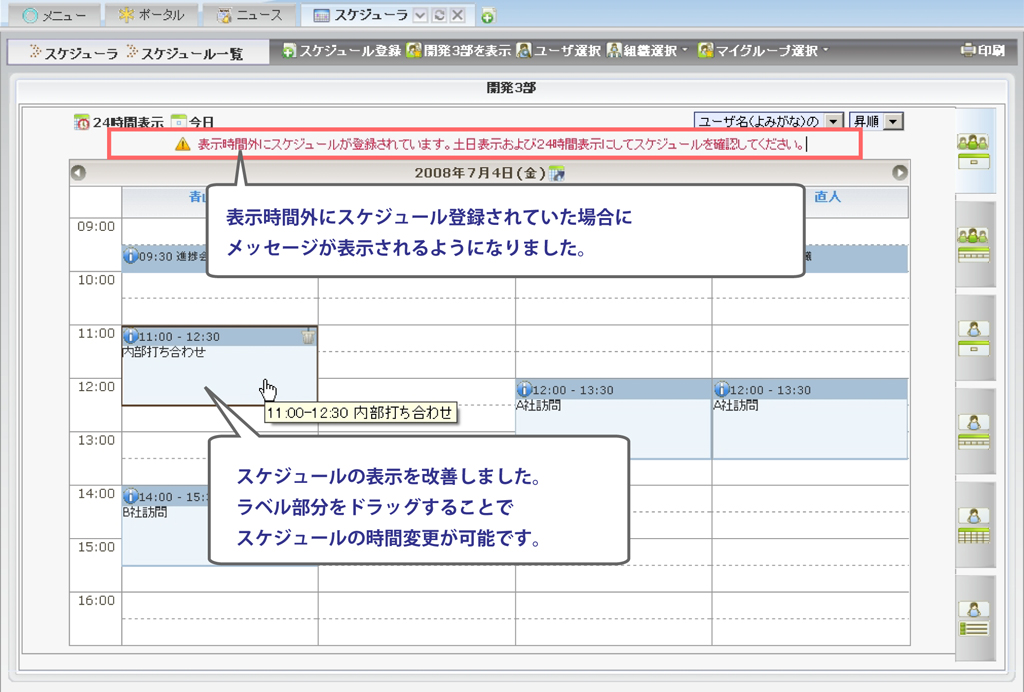Click the 09:00 time label
Image resolution: width=1024 pixels, height=692 pixels.
click(96, 227)
